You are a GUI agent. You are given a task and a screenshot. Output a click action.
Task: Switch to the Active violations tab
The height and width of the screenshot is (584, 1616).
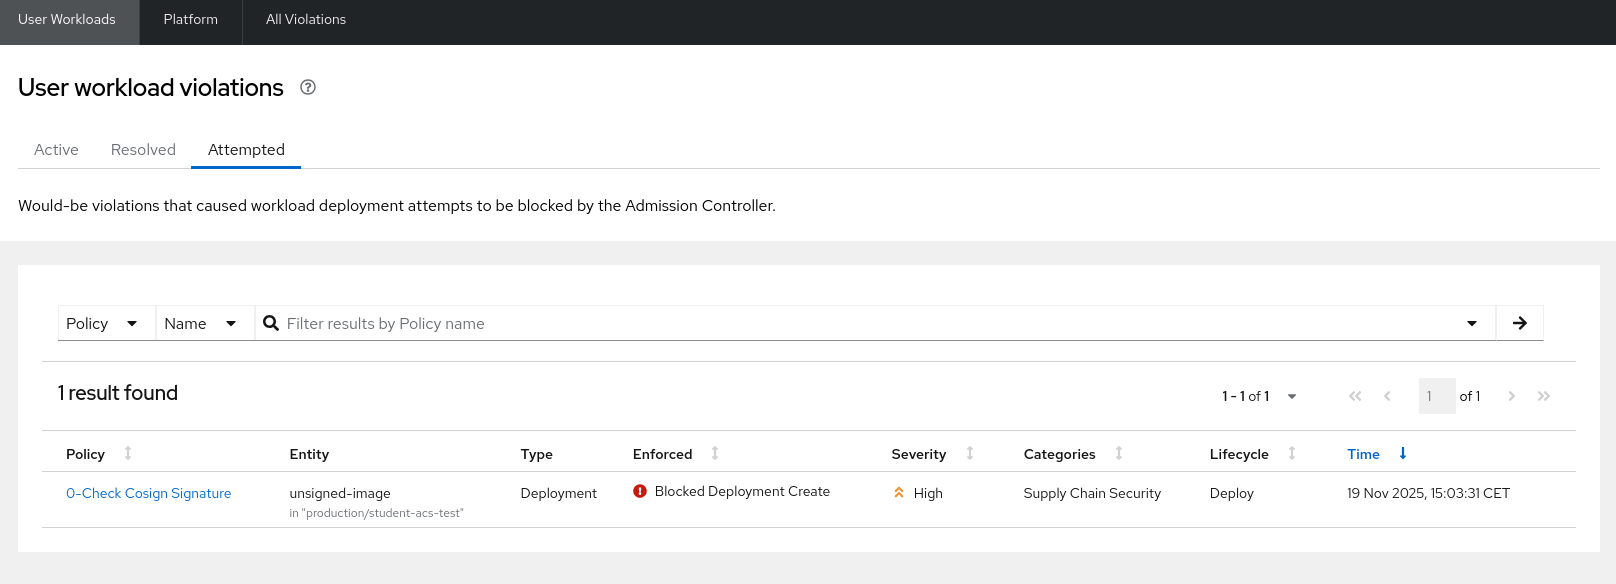coord(56,150)
